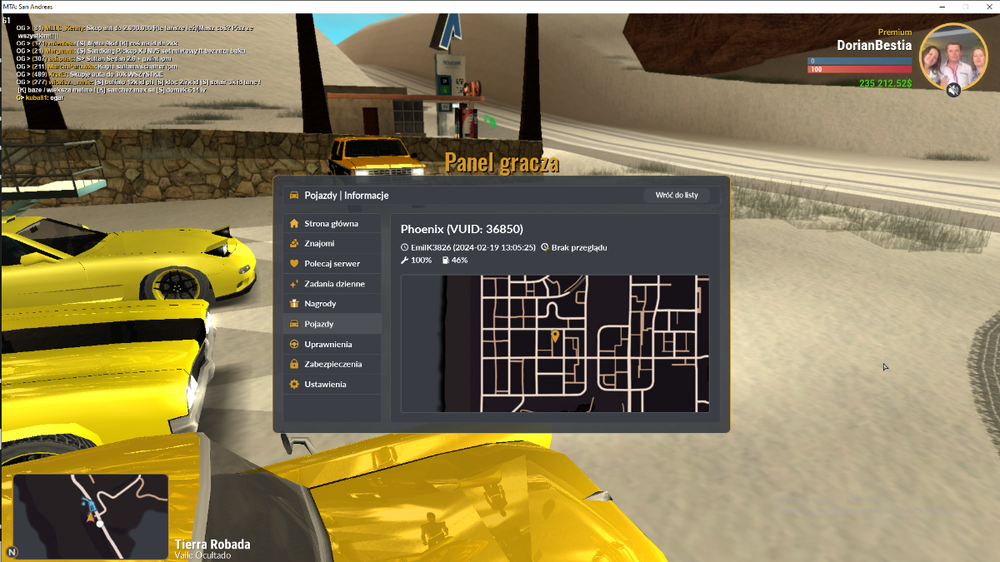Open Ustawienia in the side menu

[332, 384]
